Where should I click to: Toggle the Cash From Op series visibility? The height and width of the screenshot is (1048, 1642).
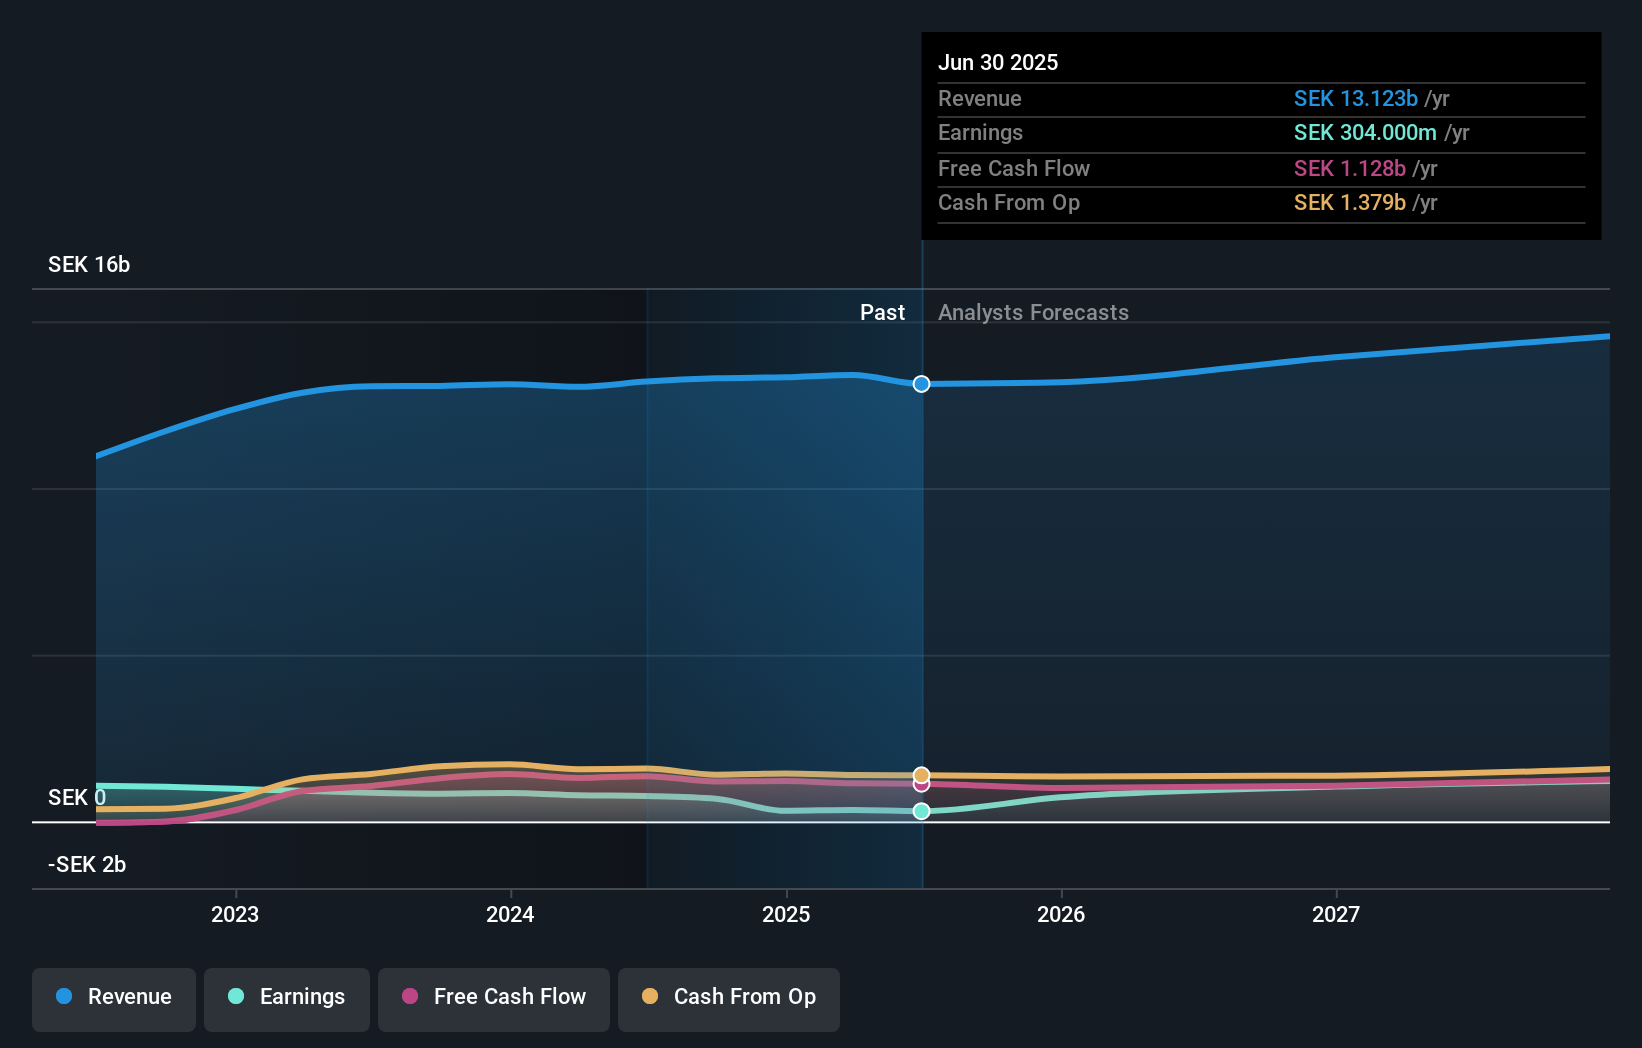coord(728,998)
